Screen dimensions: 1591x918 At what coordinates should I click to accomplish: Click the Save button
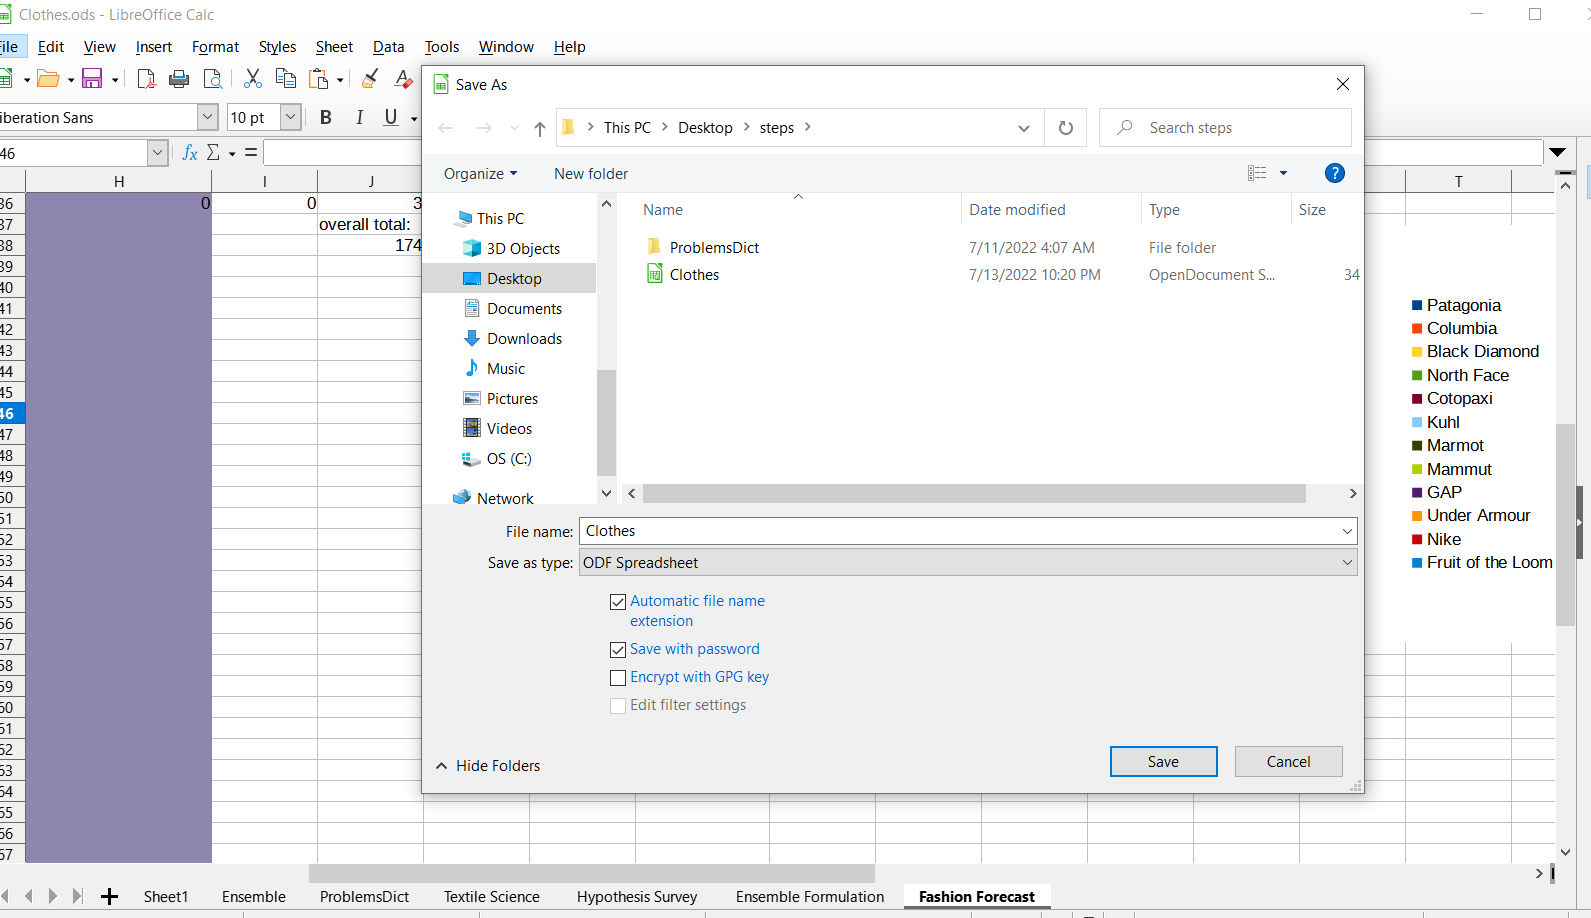pos(1163,762)
